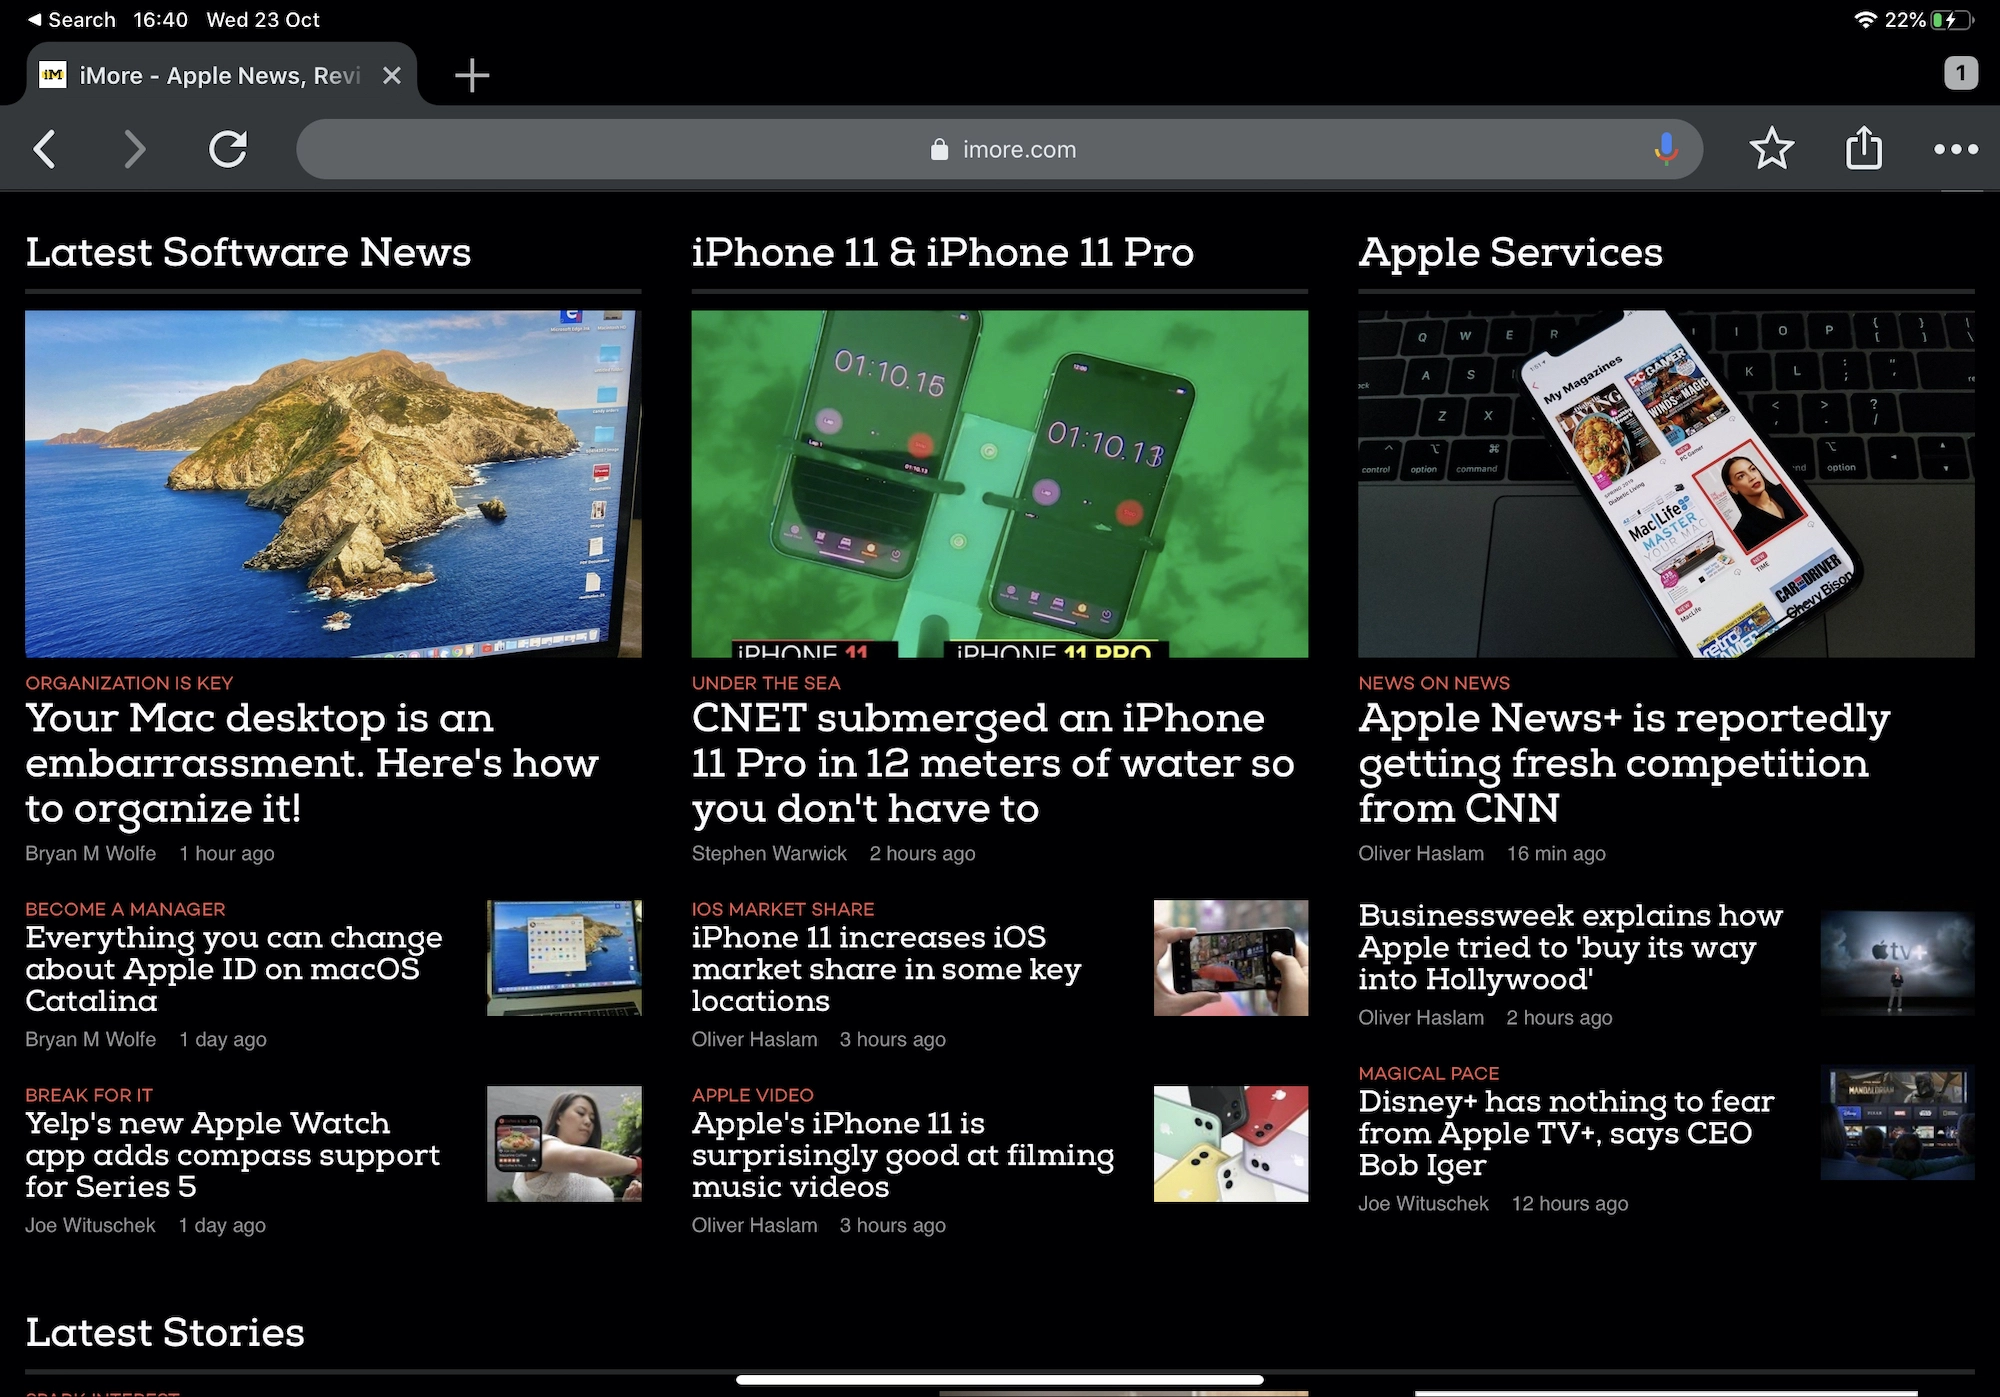Tap the browser forward arrow

click(x=134, y=150)
